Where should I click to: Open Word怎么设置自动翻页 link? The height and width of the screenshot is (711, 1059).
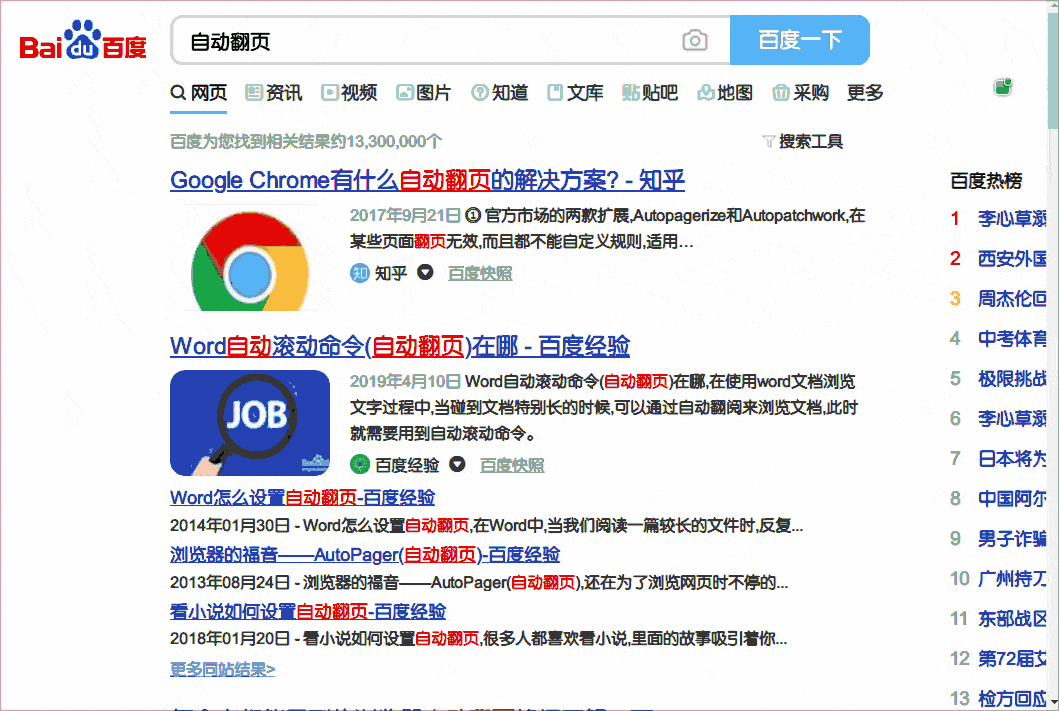(303, 498)
